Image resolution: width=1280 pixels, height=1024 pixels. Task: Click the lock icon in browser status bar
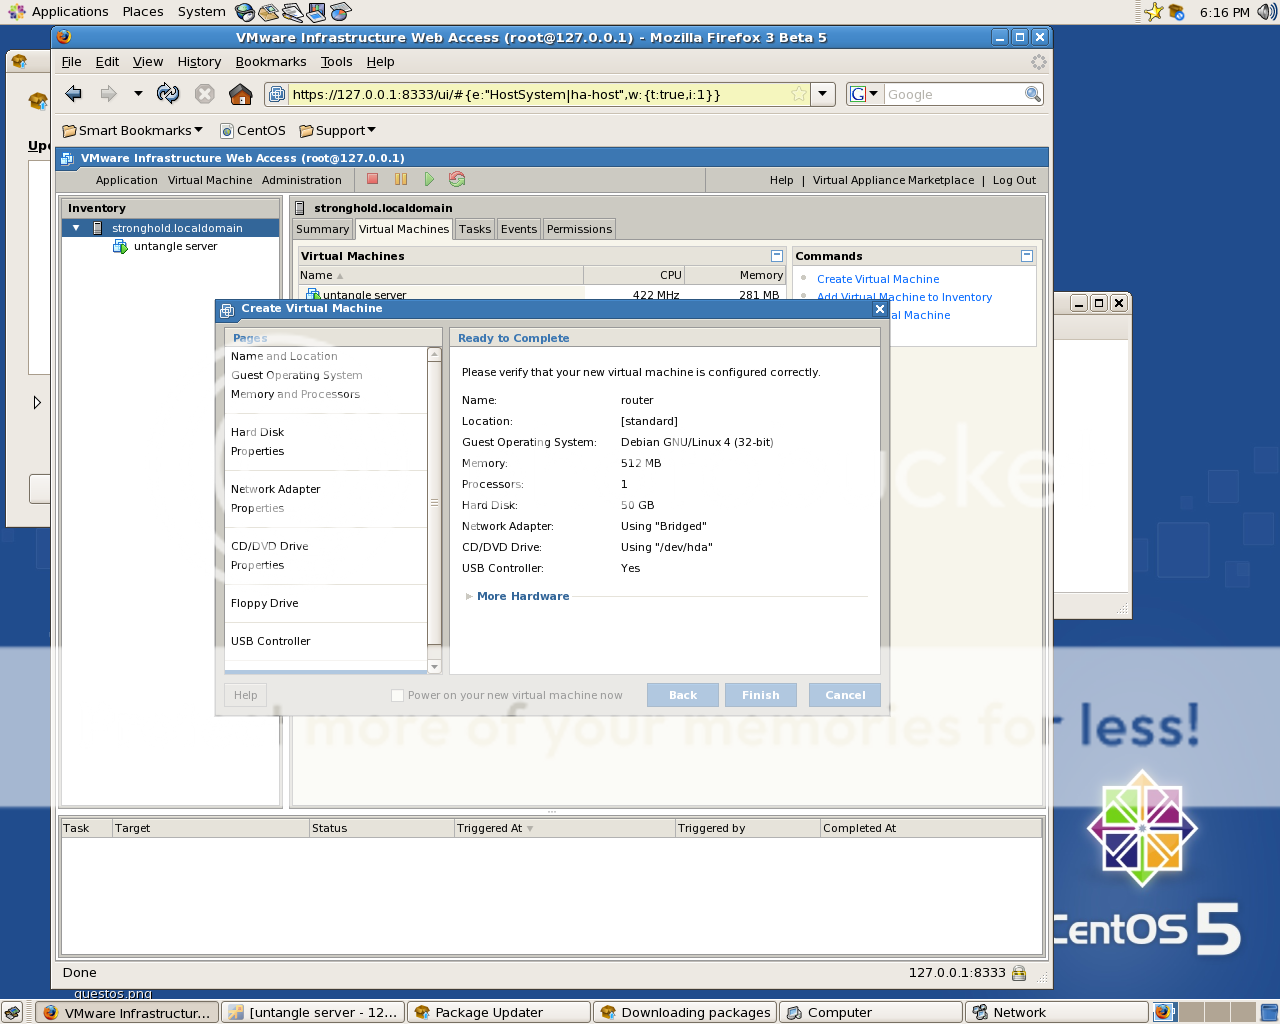[x=1019, y=973]
